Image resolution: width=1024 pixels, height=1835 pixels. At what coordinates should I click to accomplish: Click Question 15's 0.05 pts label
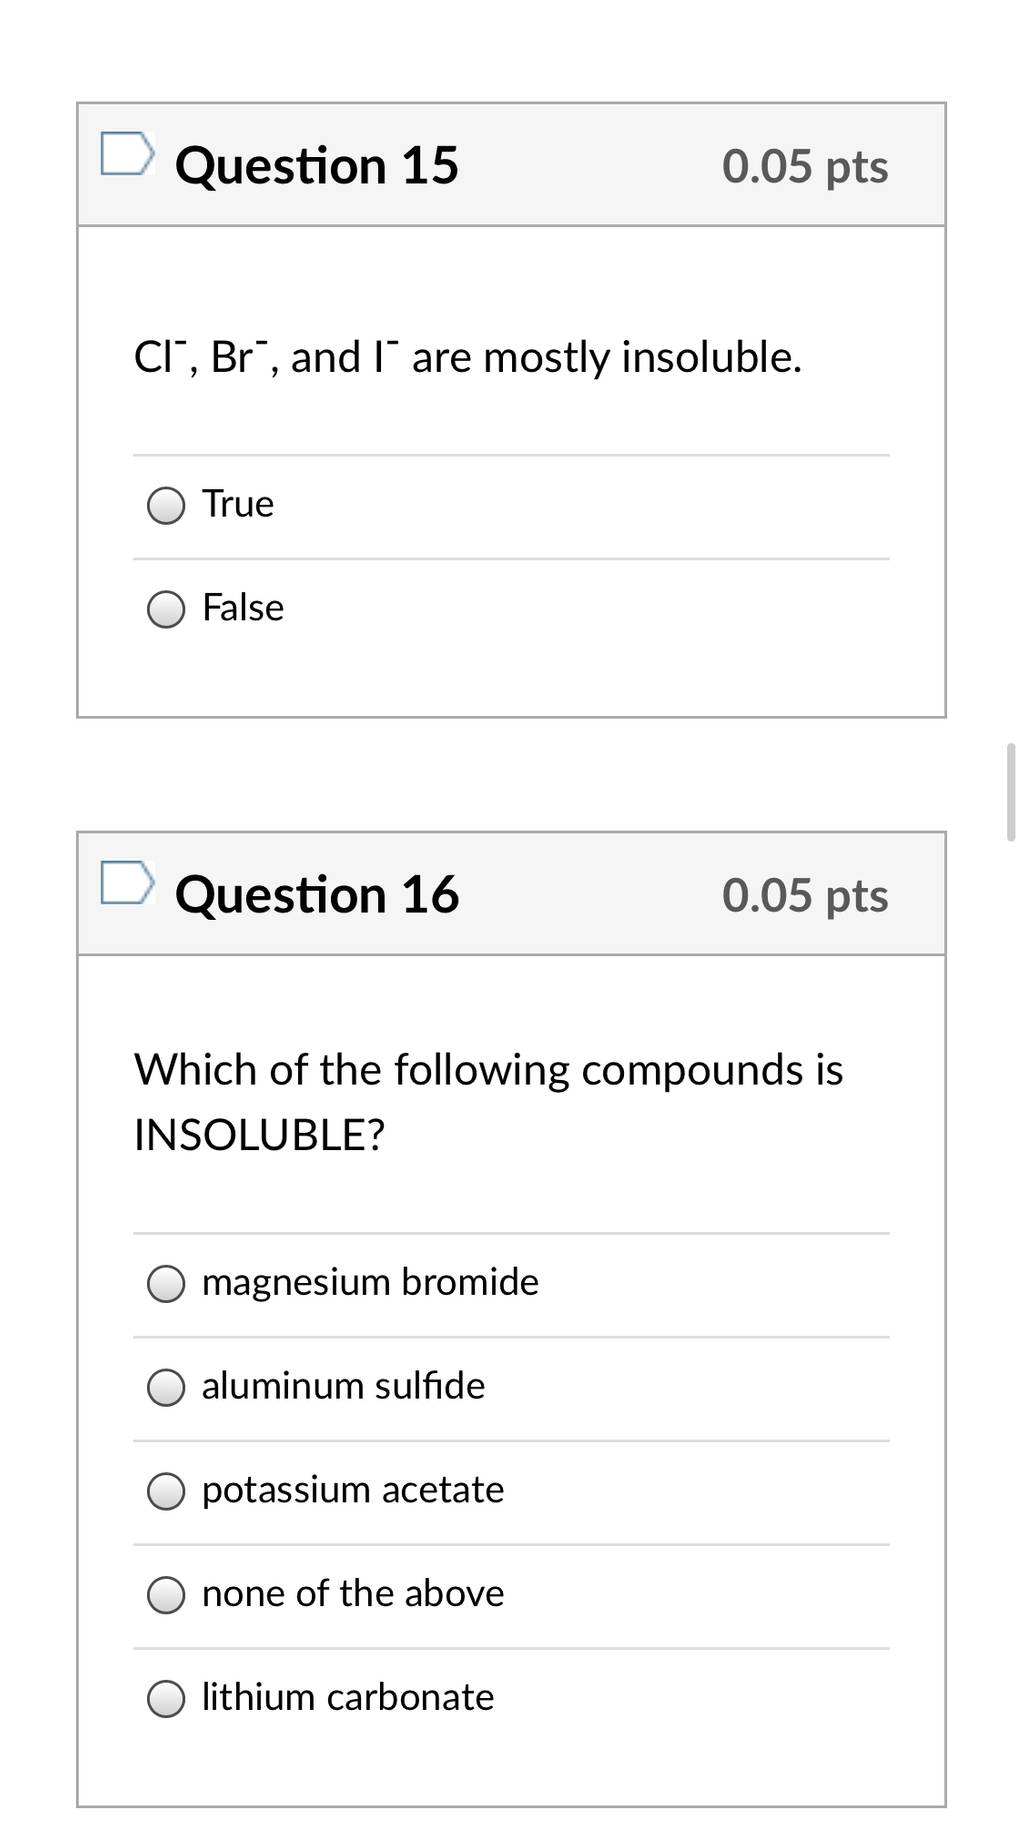[x=805, y=166]
